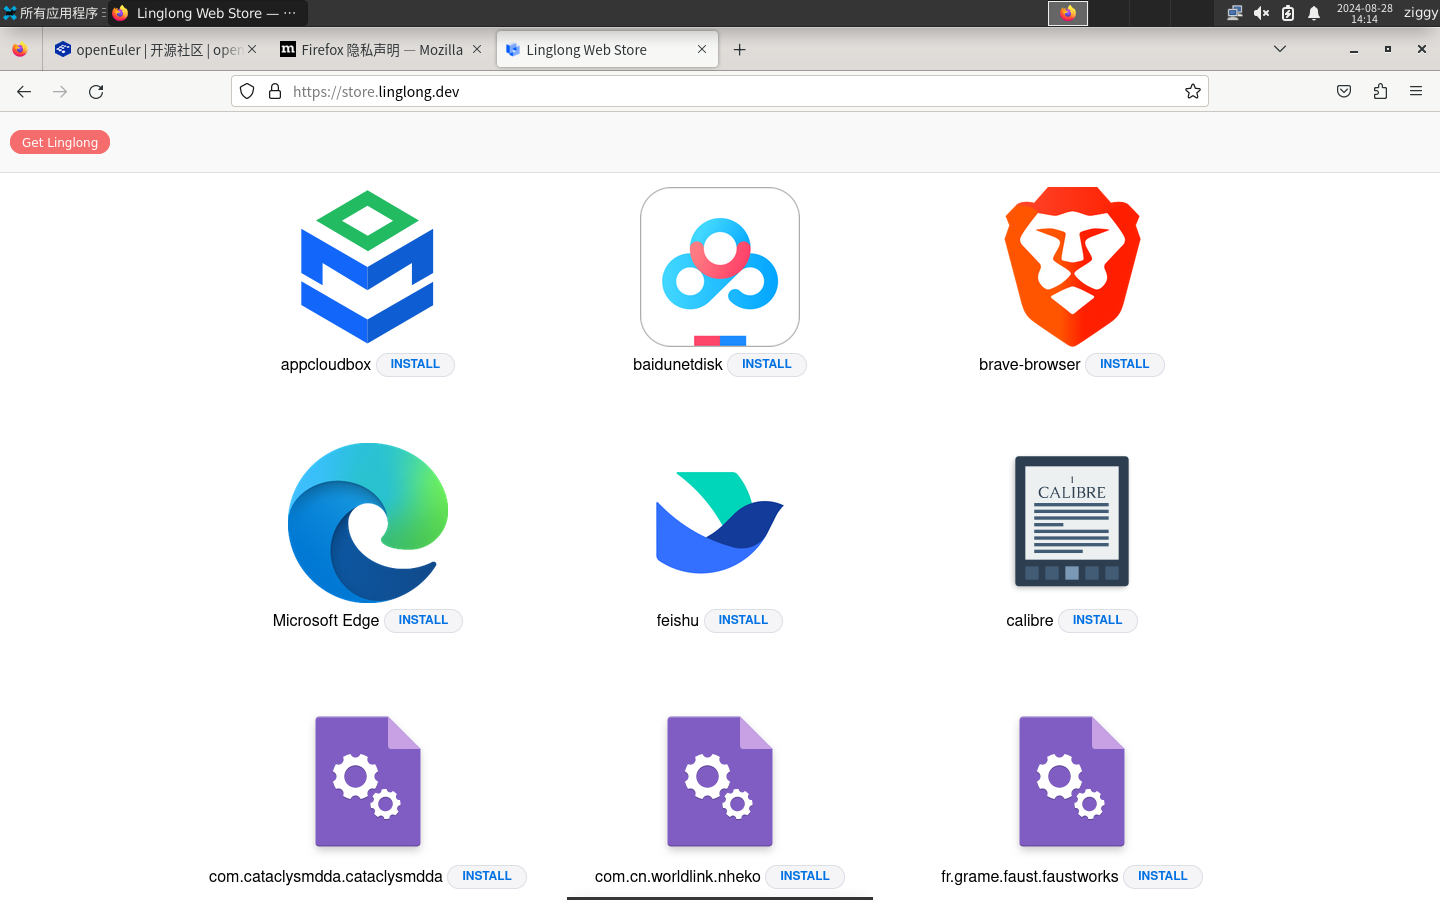Open Firefox View pinned icon
The image size is (1440, 900).
pos(20,49)
